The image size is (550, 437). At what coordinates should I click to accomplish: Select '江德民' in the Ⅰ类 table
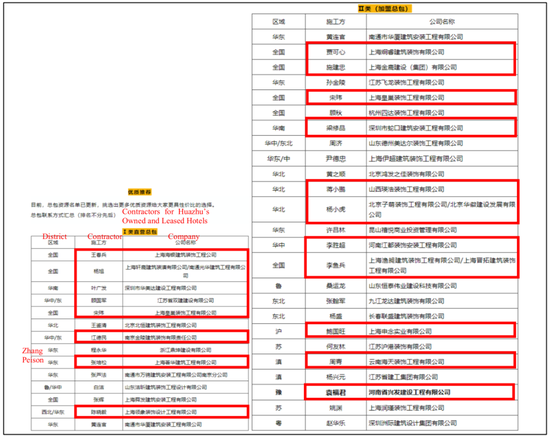click(99, 338)
